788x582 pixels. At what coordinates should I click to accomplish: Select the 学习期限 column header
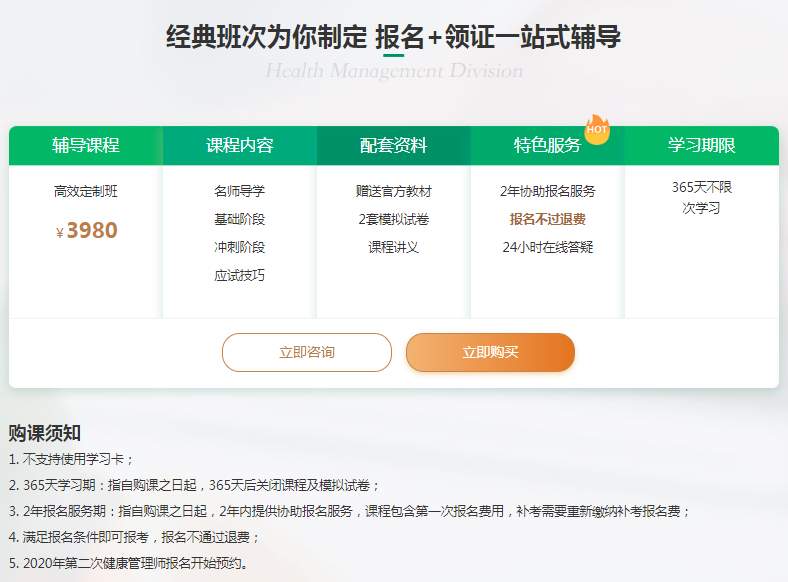click(x=702, y=146)
